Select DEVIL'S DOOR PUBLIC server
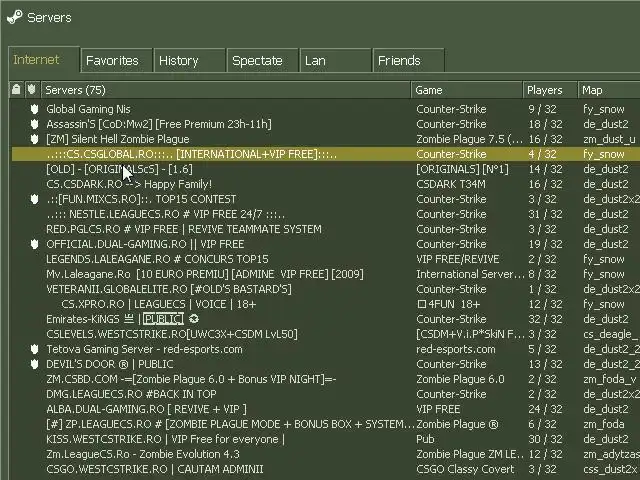640x480 pixels. [x=326, y=364]
